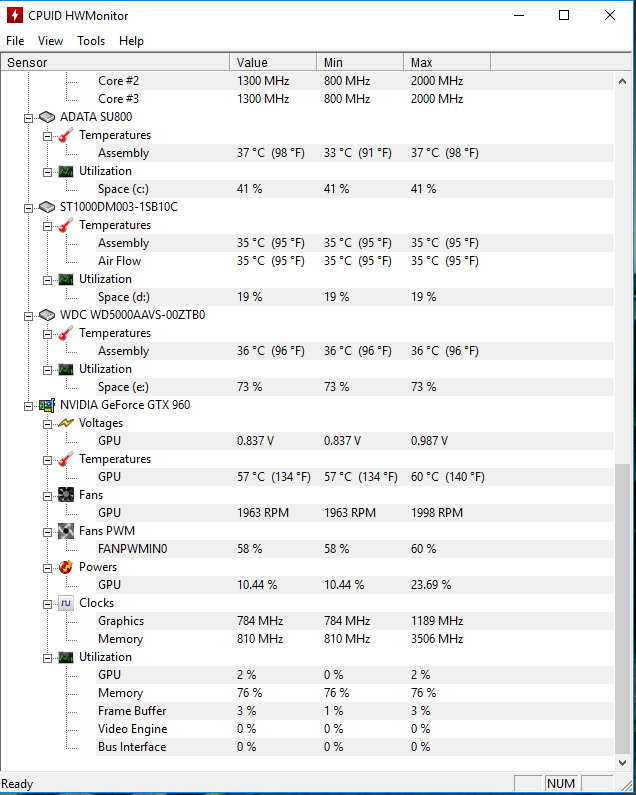This screenshot has width=636, height=795.
Task: Open the Tools menu
Action: (91, 41)
